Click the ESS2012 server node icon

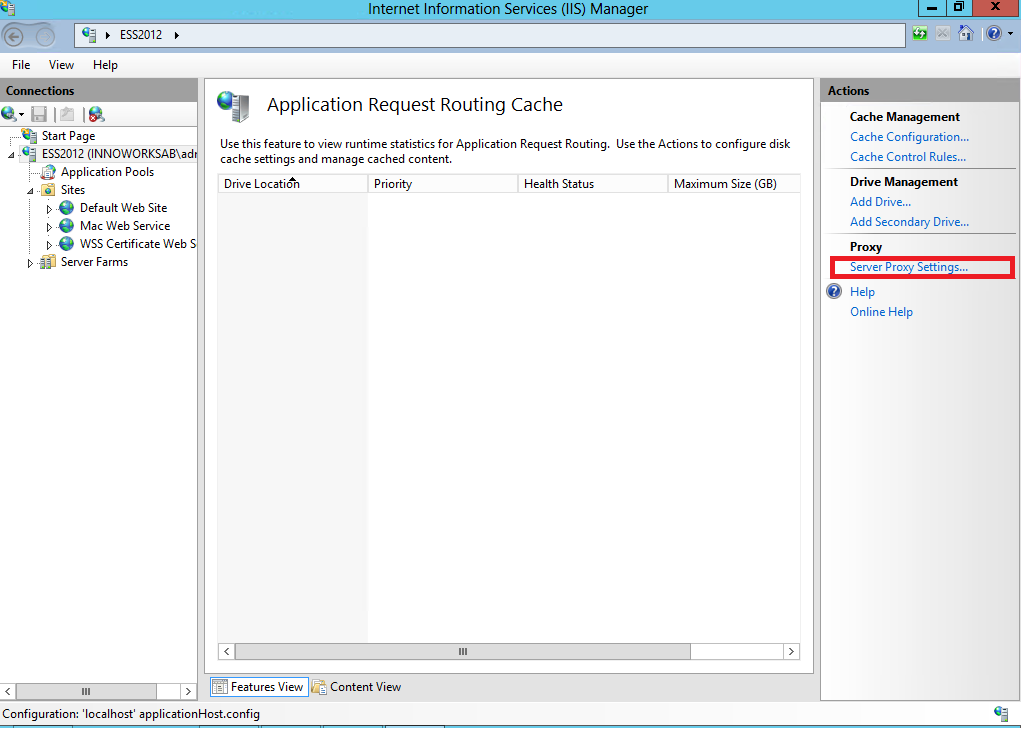point(29,154)
